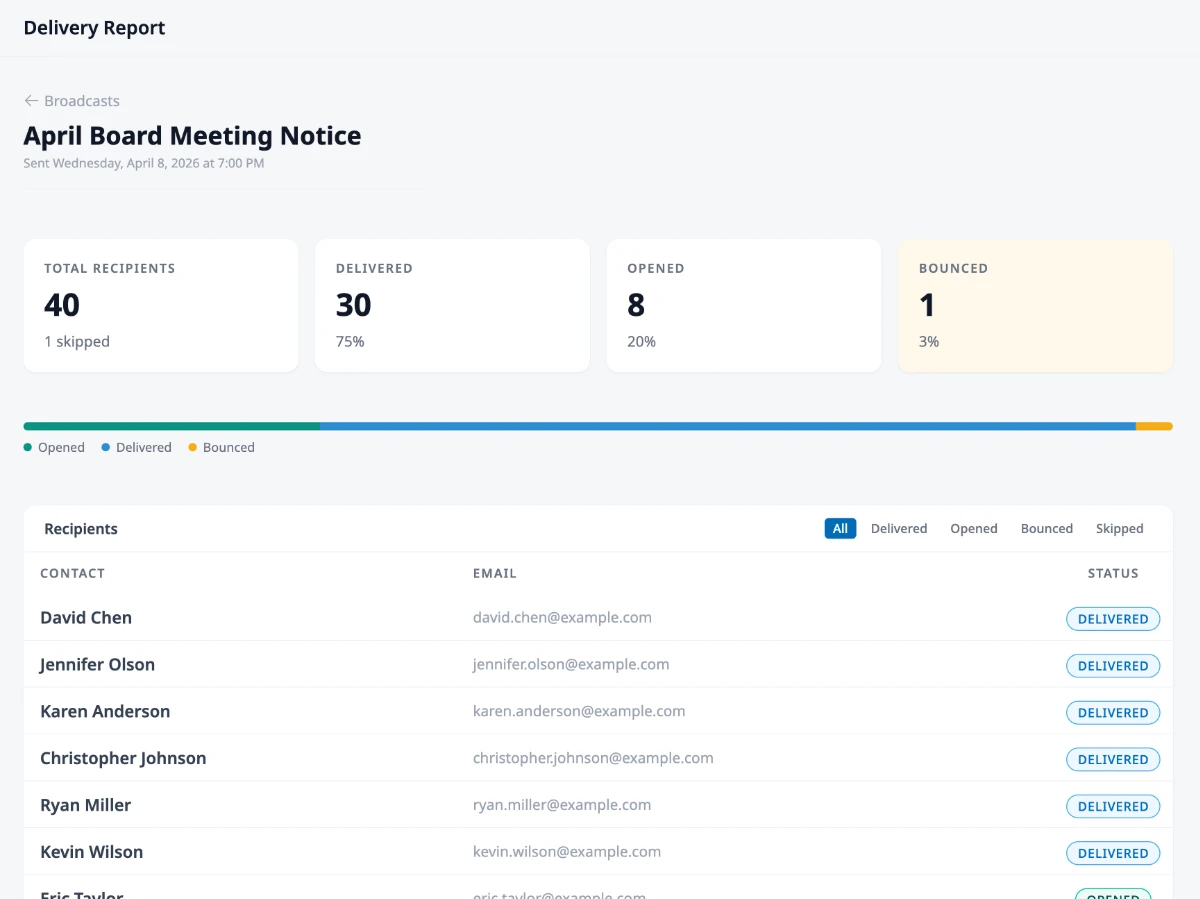Click the 3% bounced percentage
The image size is (1200, 899).
(929, 341)
